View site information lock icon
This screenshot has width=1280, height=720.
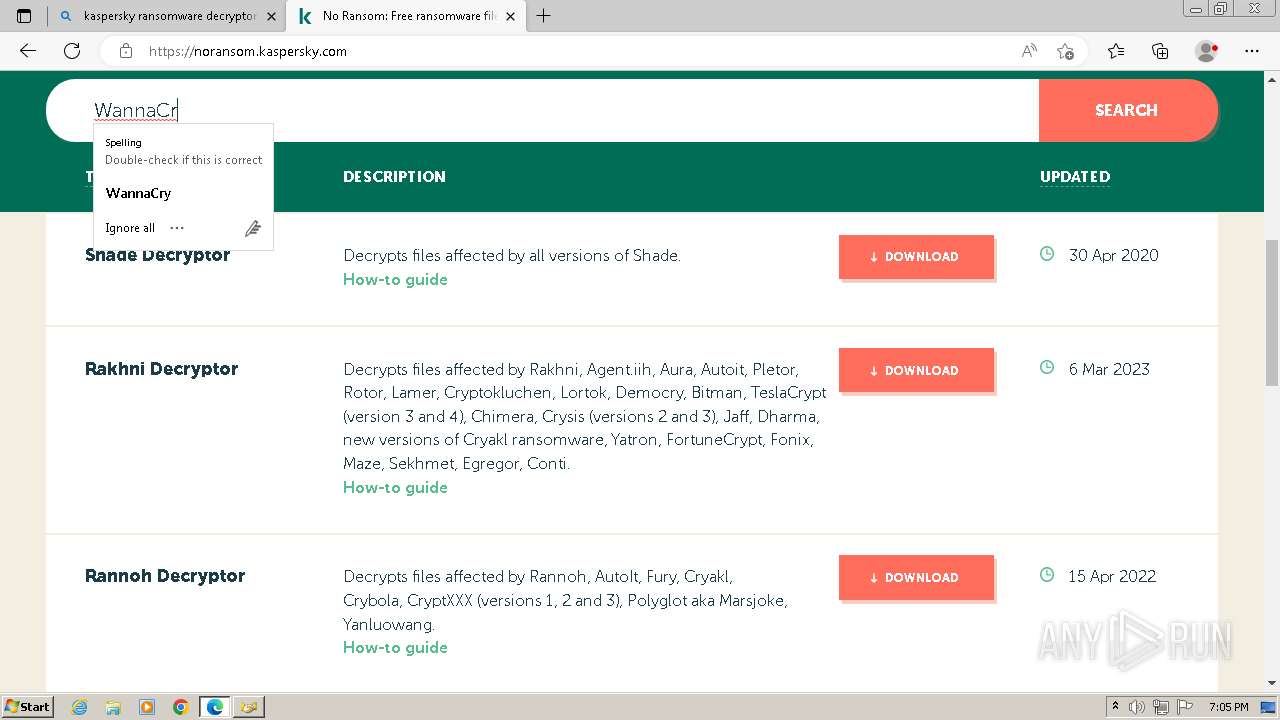click(126, 51)
